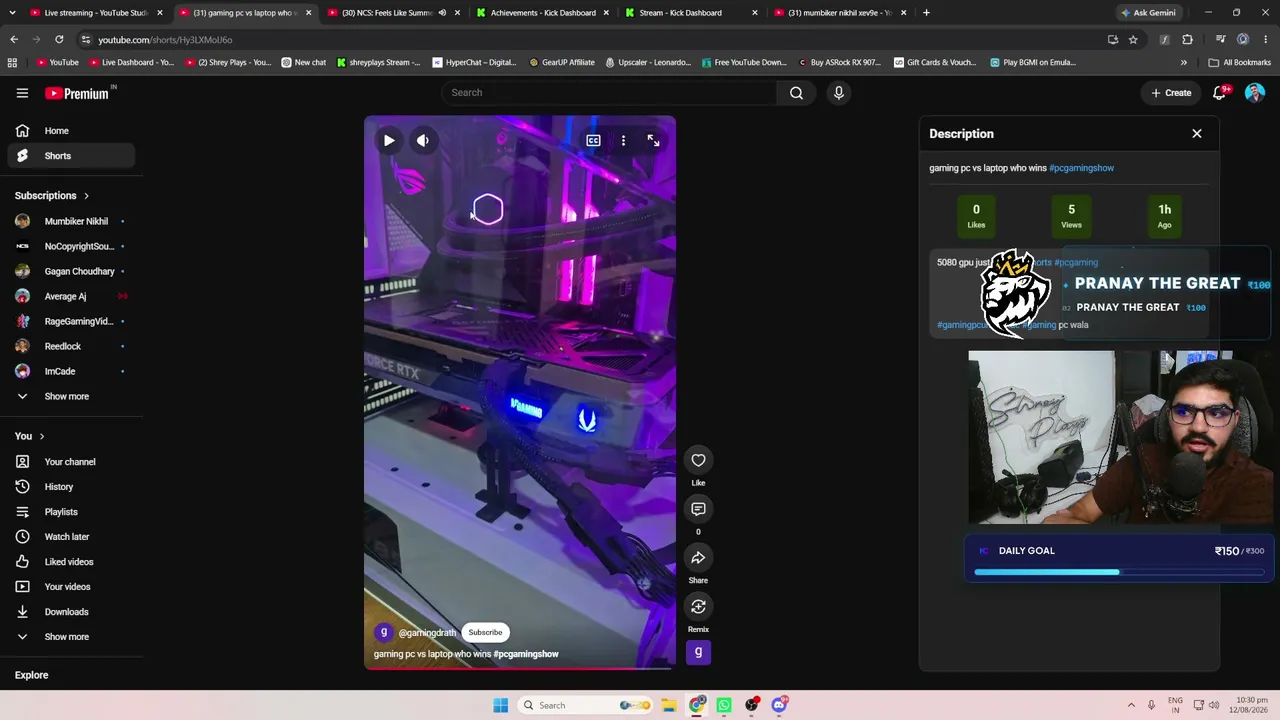1280x720 pixels.
Task: Subscribe to @gamingdrath
Action: 485,632
